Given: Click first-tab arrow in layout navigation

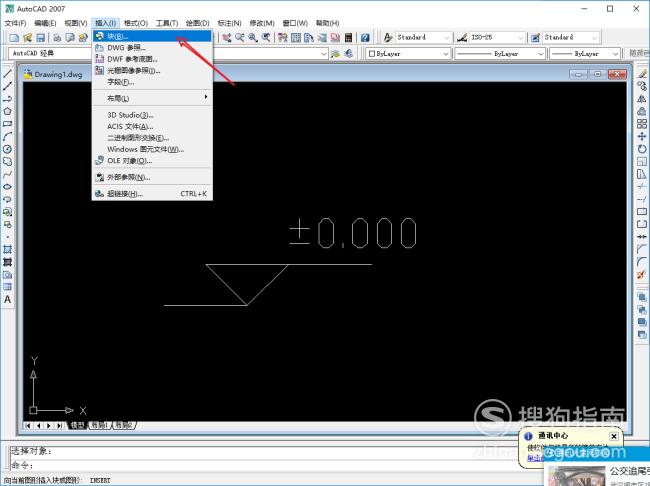Looking at the screenshot, I should (x=28, y=425).
